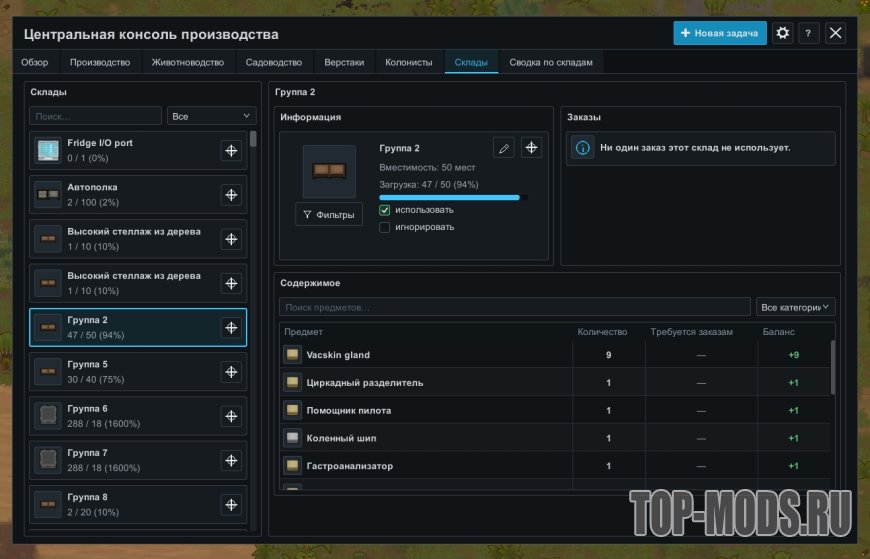This screenshot has height=559, width=870.
Task: Click crosshair icon for Автополка storage
Action: 231,195
